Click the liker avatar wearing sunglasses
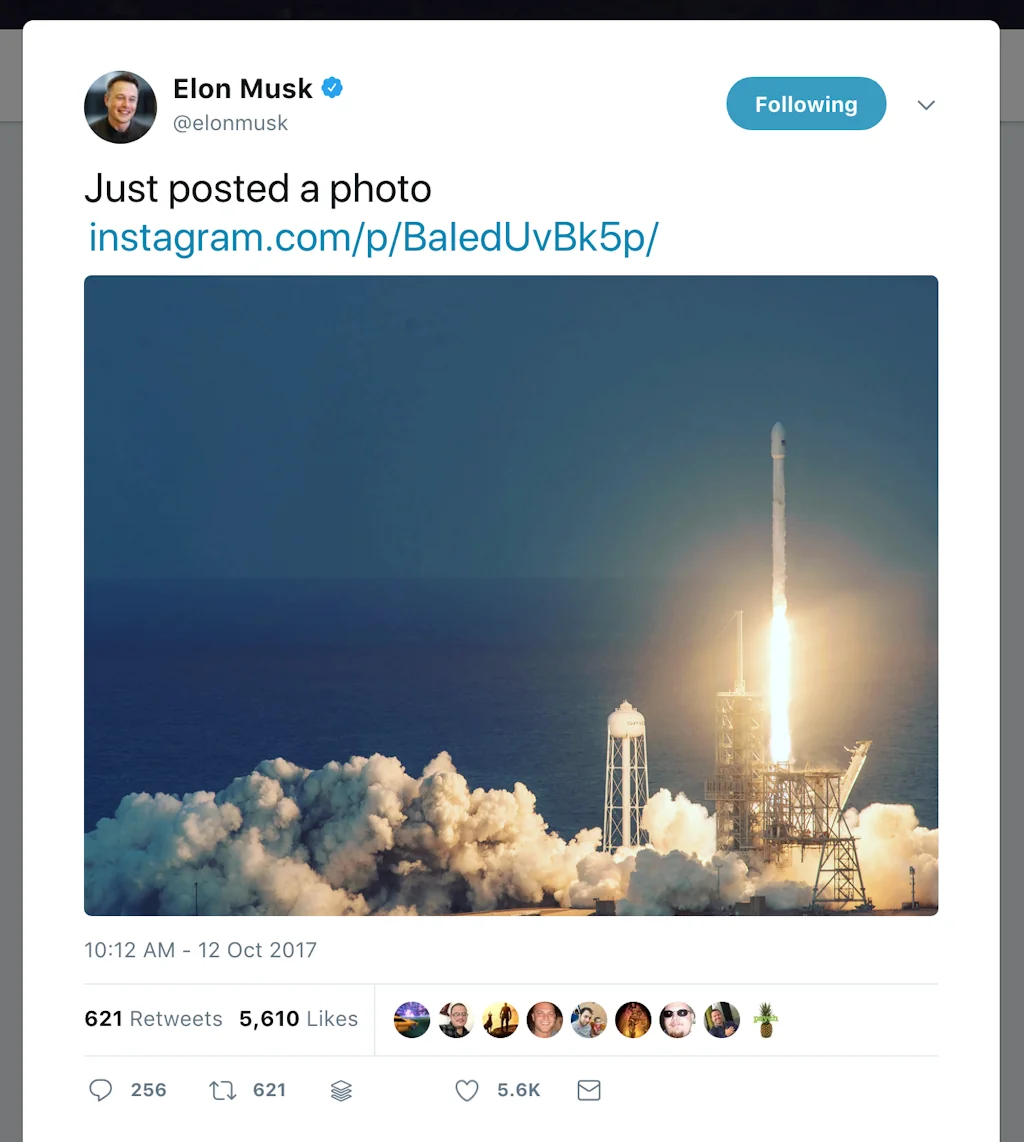This screenshot has height=1142, width=1024. (677, 1020)
